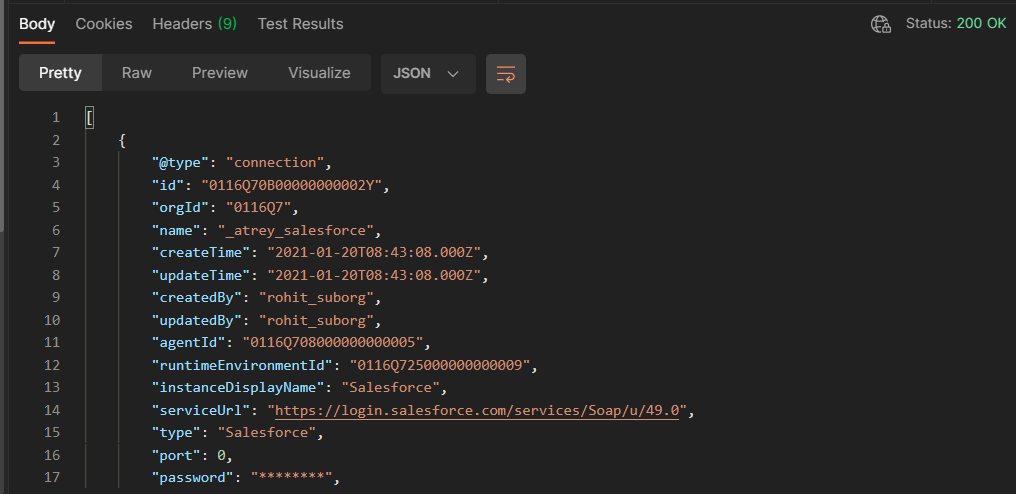Click the "orgId" key
The image size is (1016, 494).
click(180, 208)
